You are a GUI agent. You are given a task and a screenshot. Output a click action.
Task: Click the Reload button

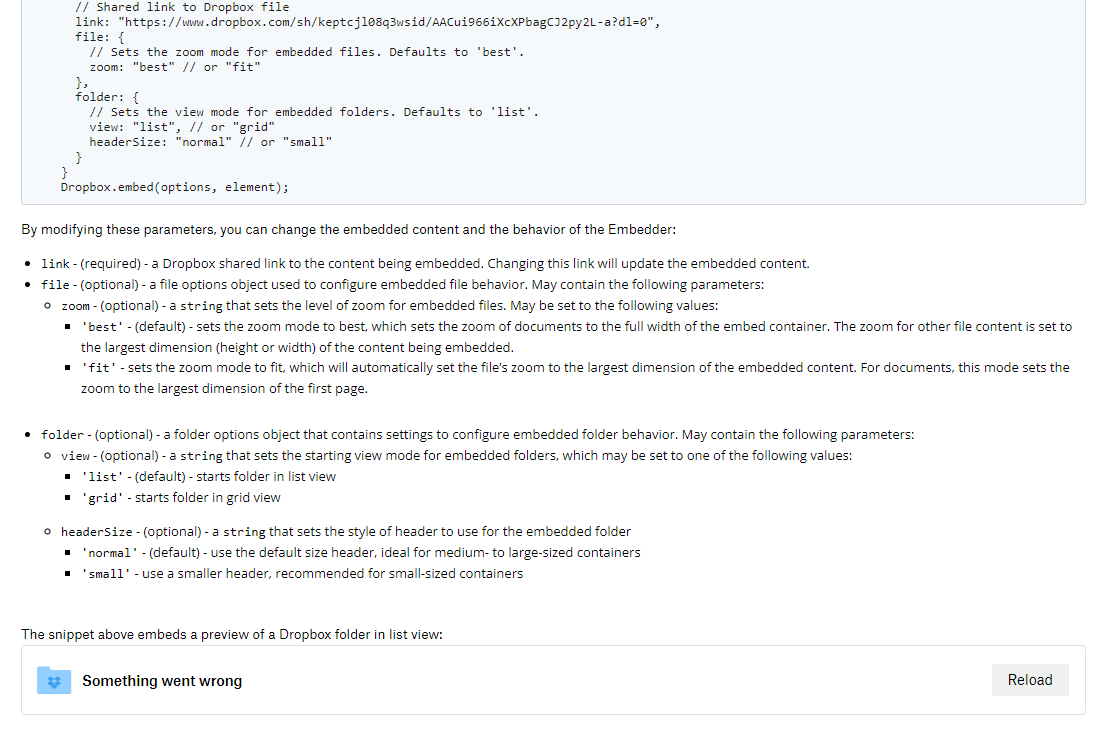click(x=1030, y=680)
